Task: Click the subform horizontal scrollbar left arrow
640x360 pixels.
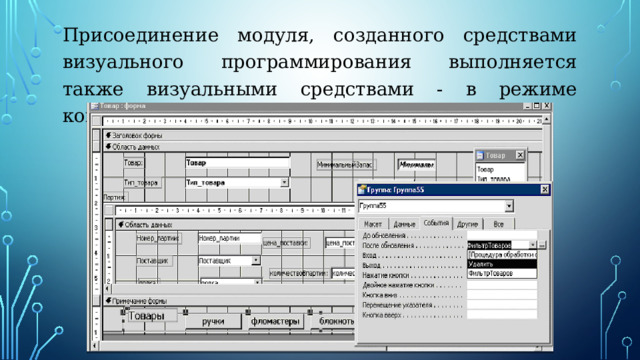Action: (107, 288)
